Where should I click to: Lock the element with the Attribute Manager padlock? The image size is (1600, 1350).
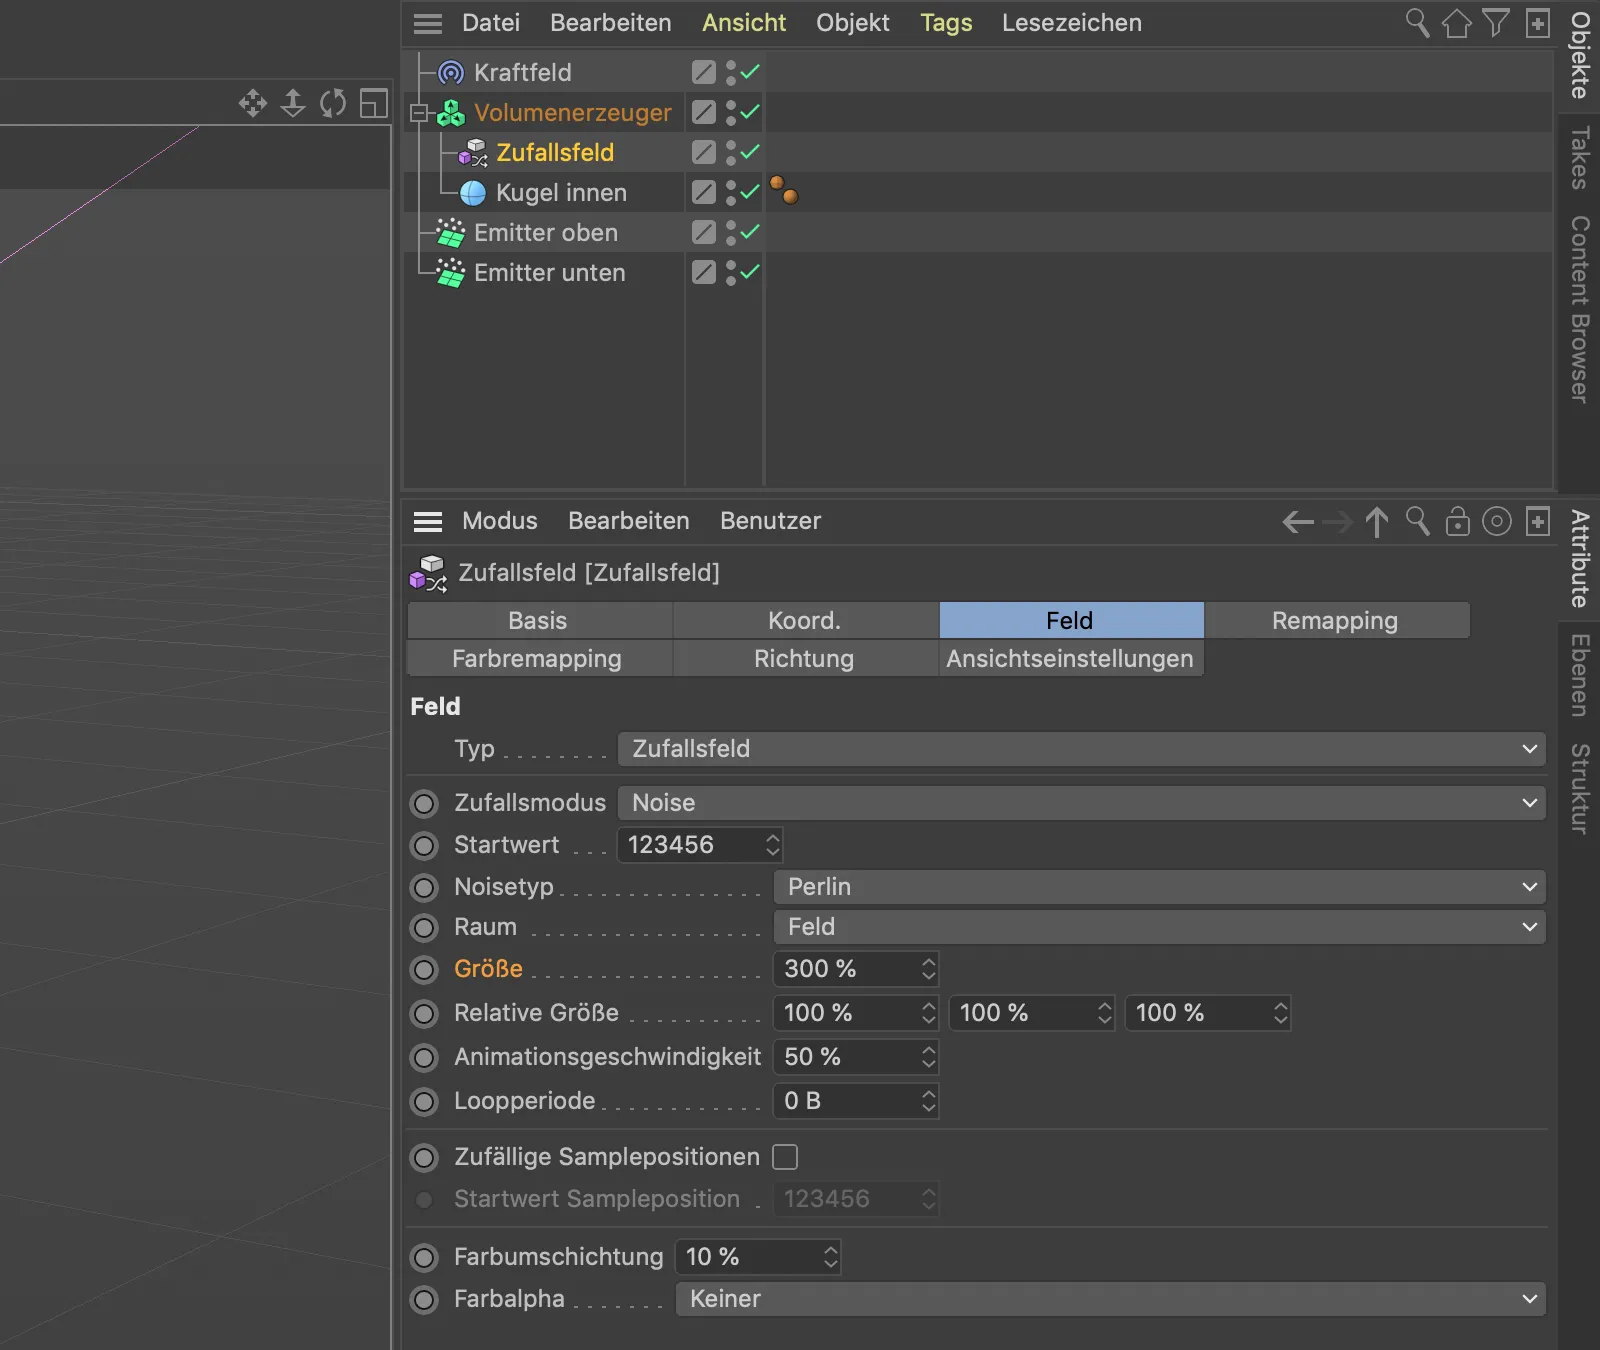point(1457,521)
